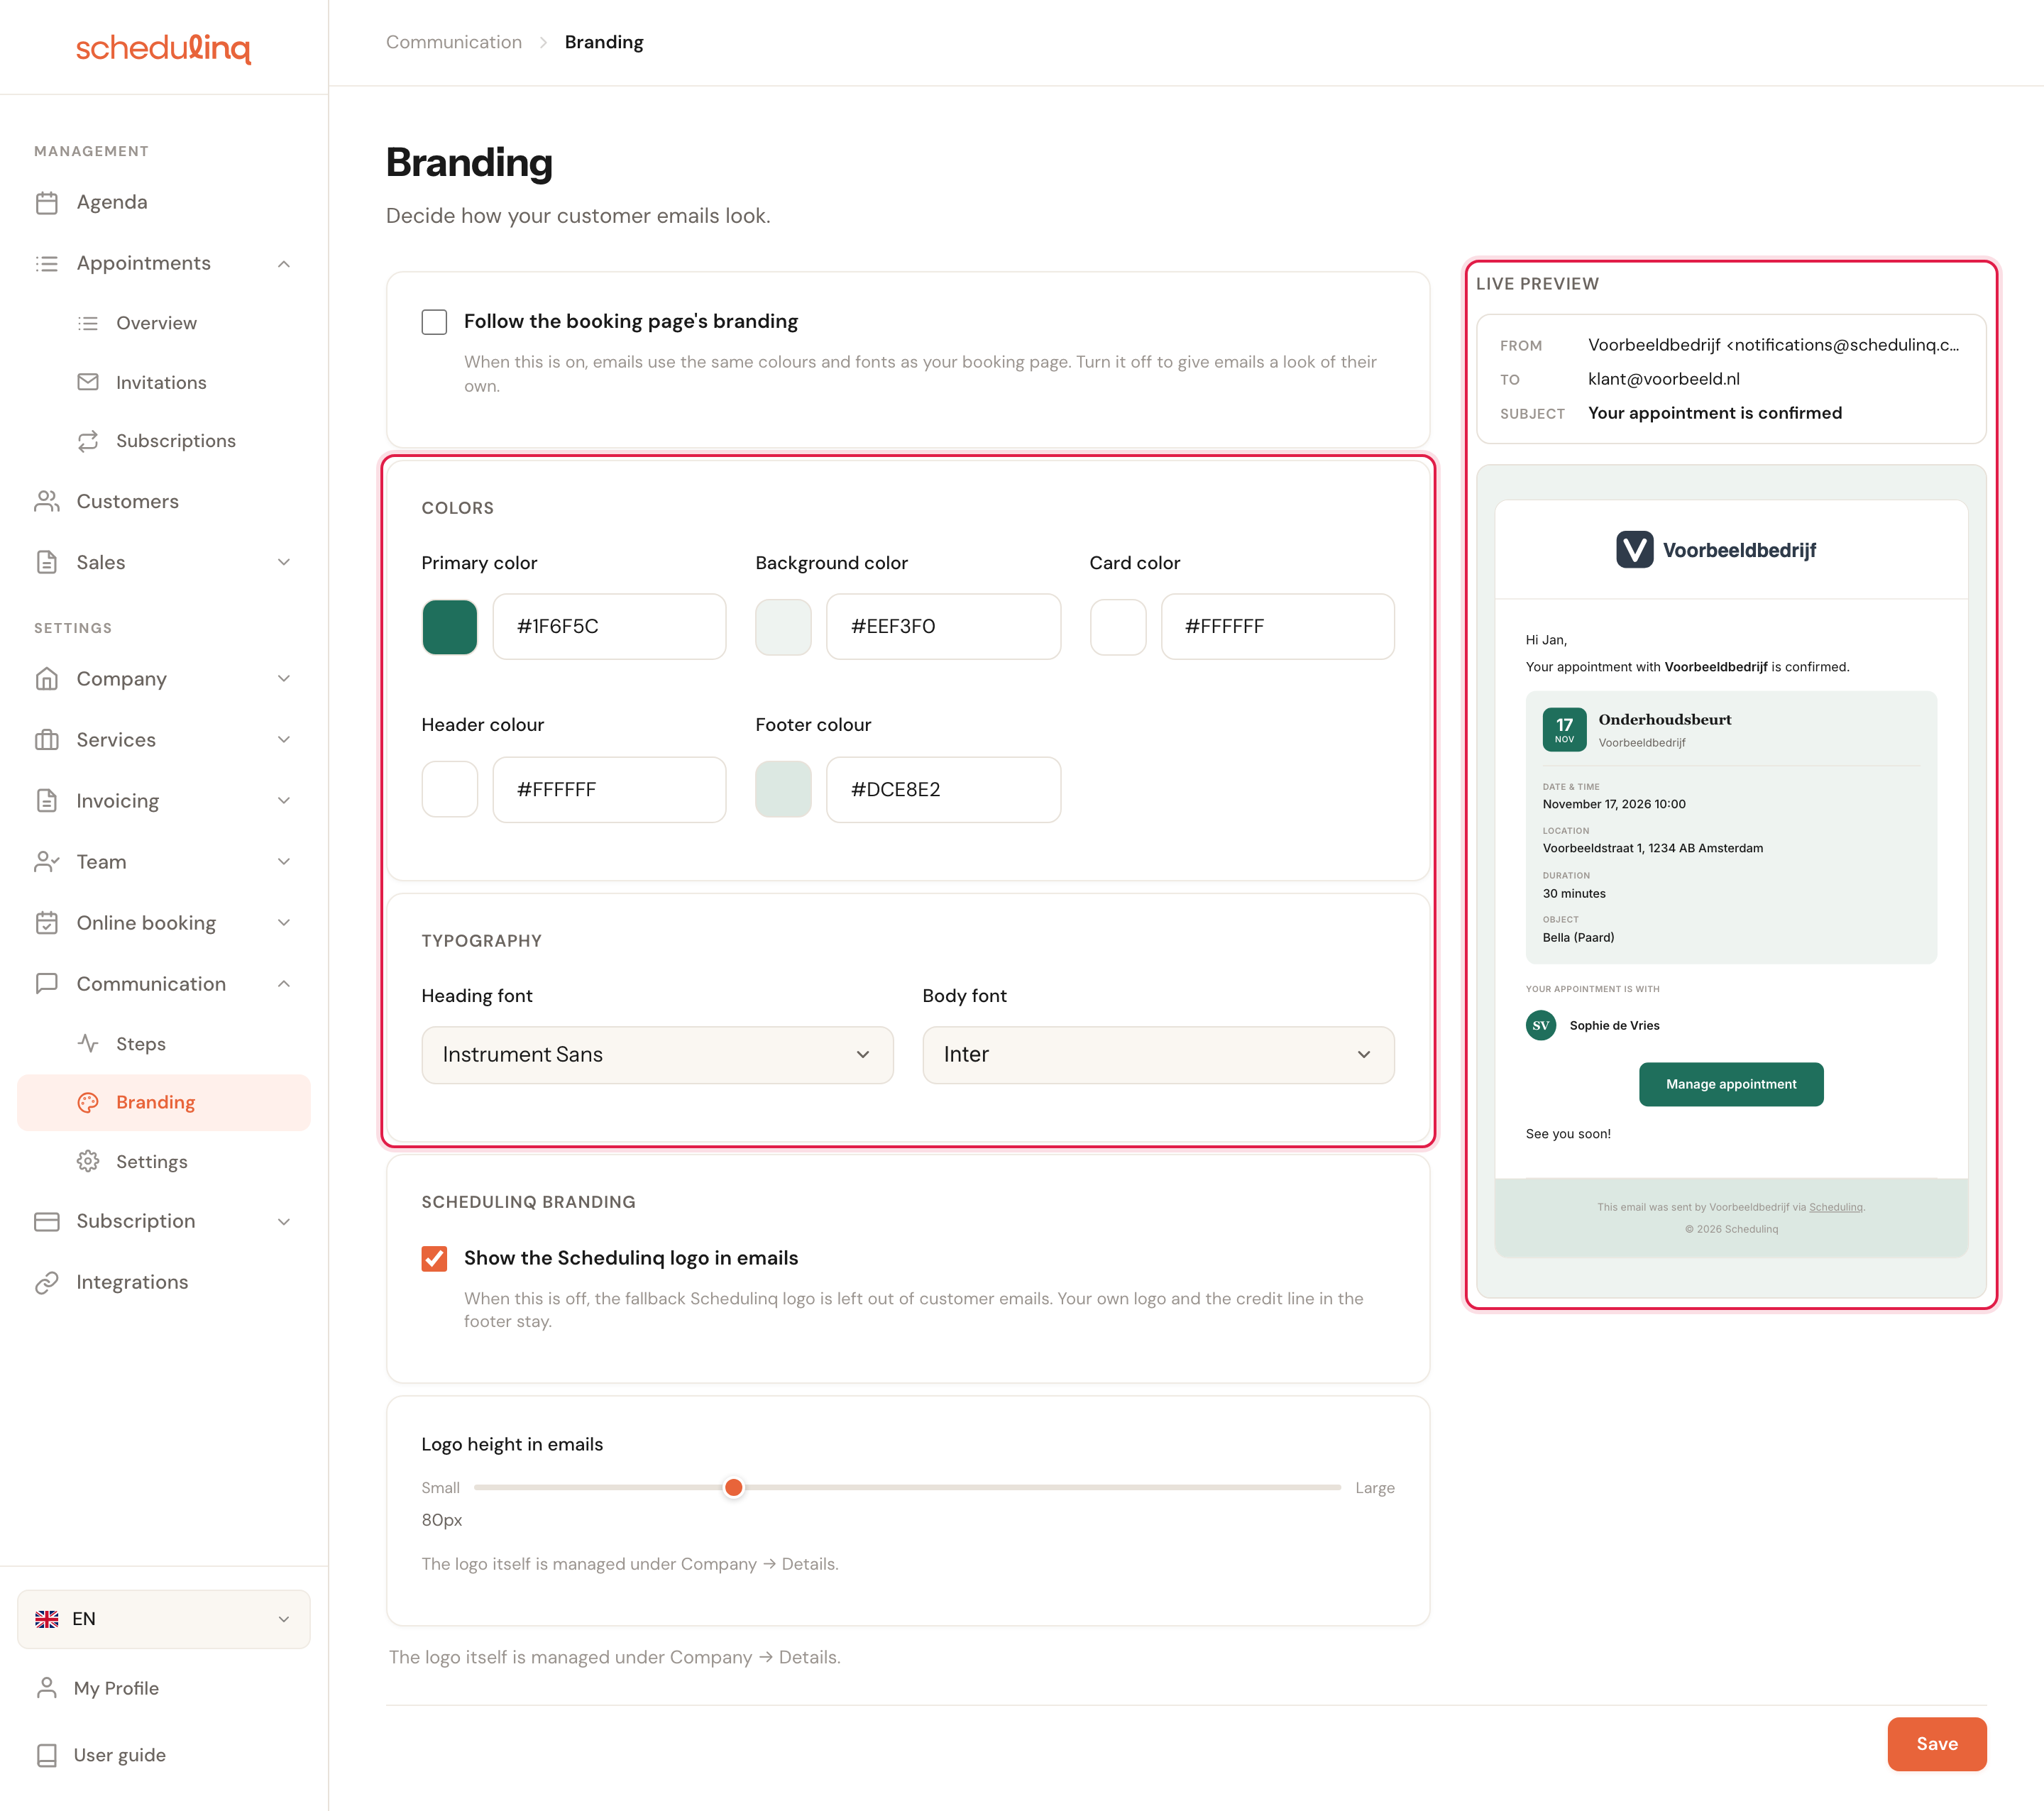Click the Sales document icon
Screen dimensions: 2044x1811
click(x=46, y=563)
